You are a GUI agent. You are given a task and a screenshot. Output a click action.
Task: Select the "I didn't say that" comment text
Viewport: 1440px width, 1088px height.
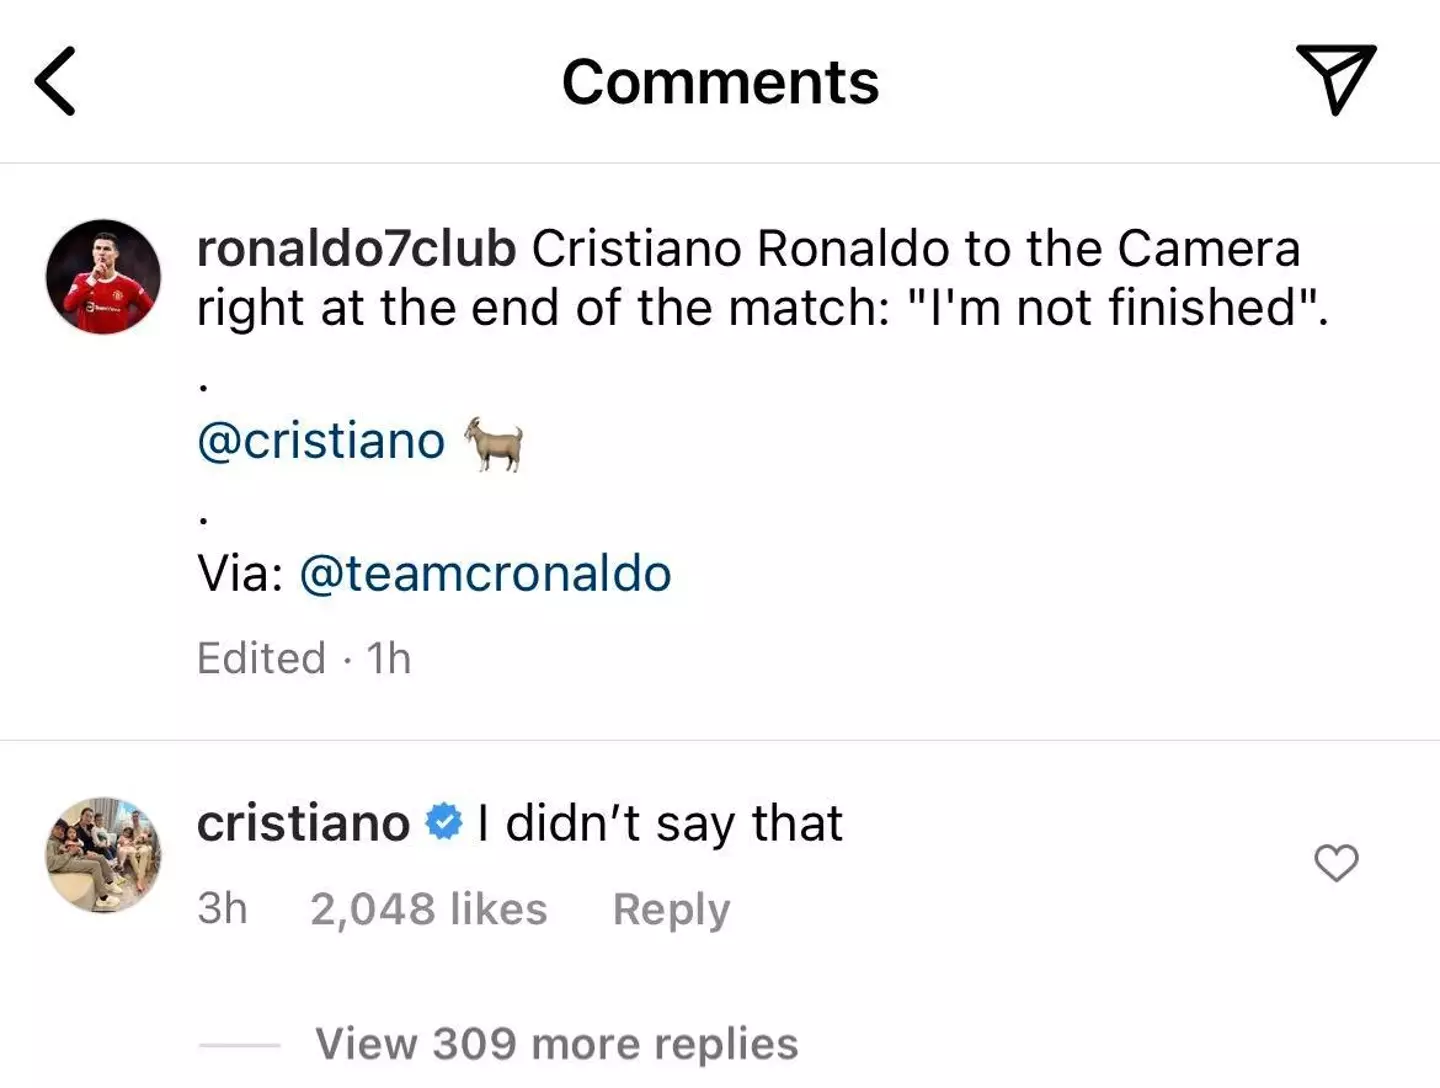coord(660,824)
